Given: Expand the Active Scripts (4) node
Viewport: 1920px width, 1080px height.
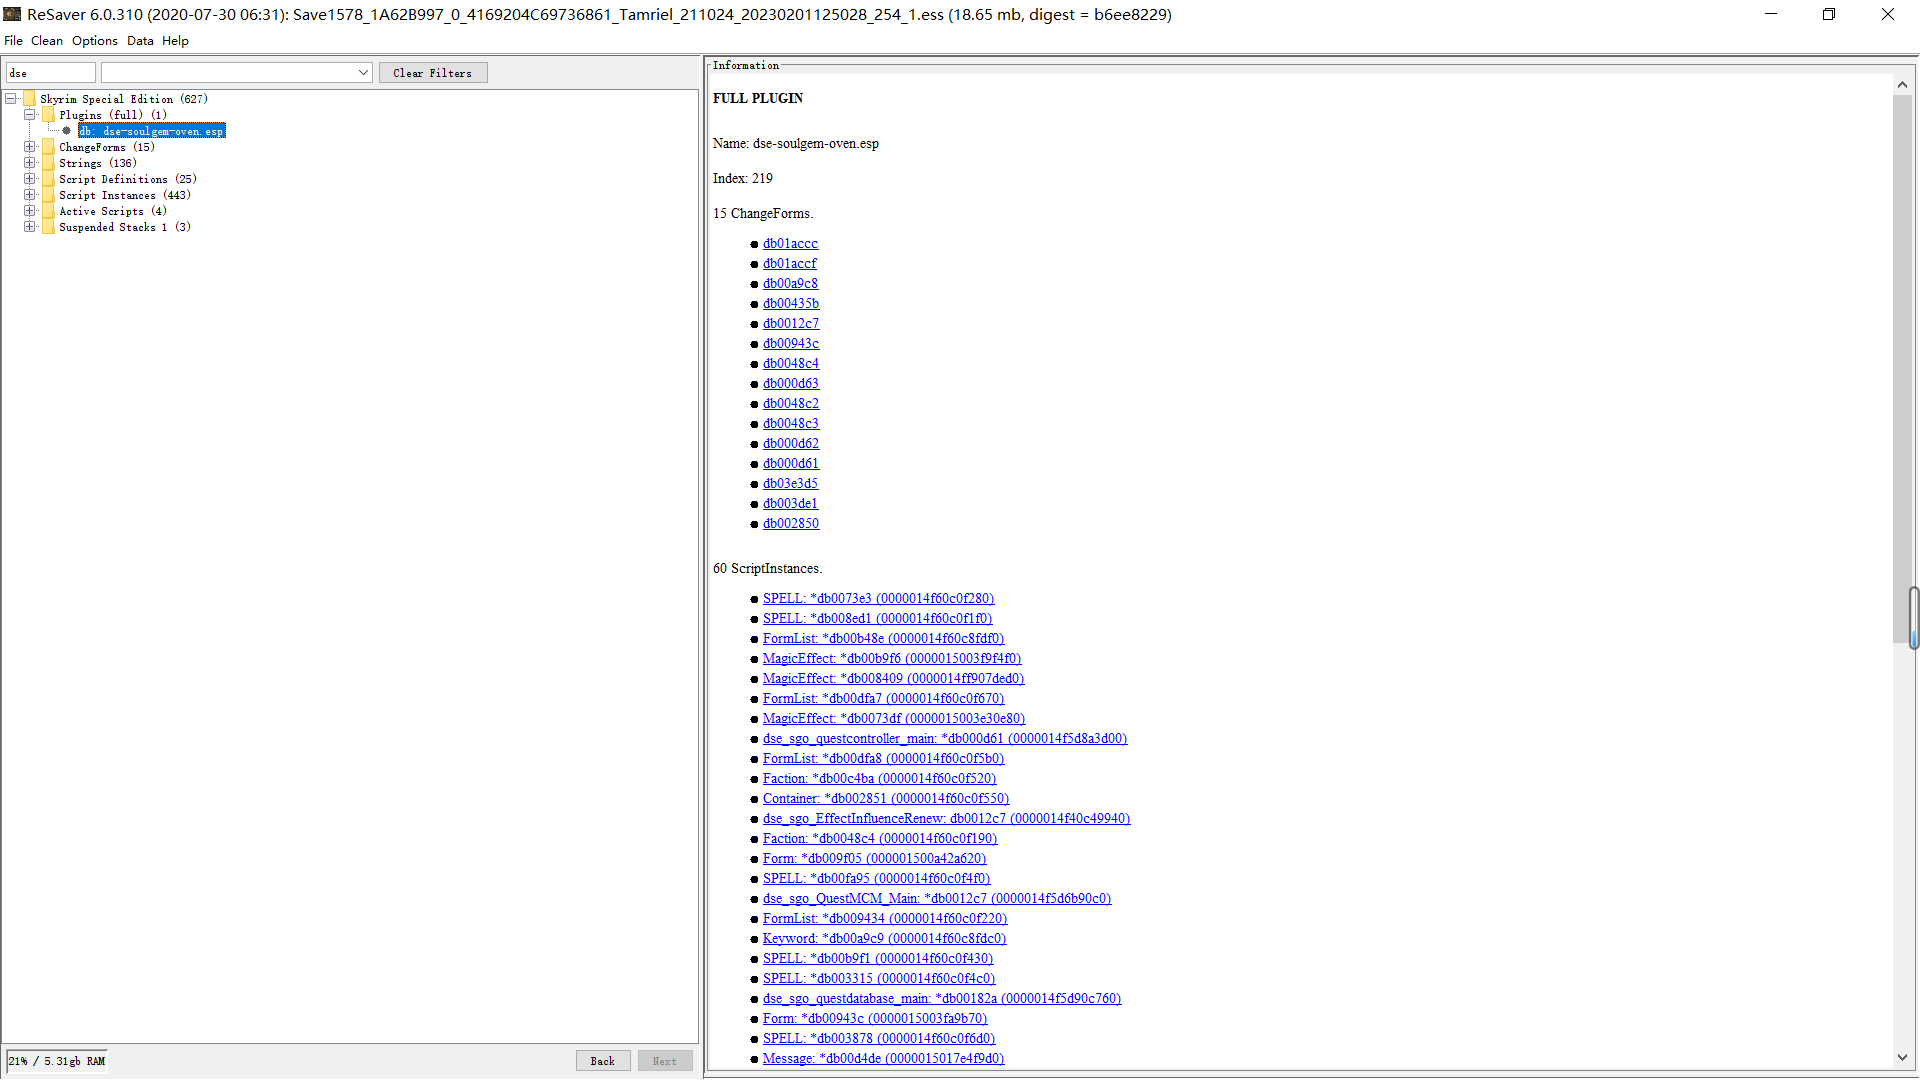Looking at the screenshot, I should coord(30,211).
